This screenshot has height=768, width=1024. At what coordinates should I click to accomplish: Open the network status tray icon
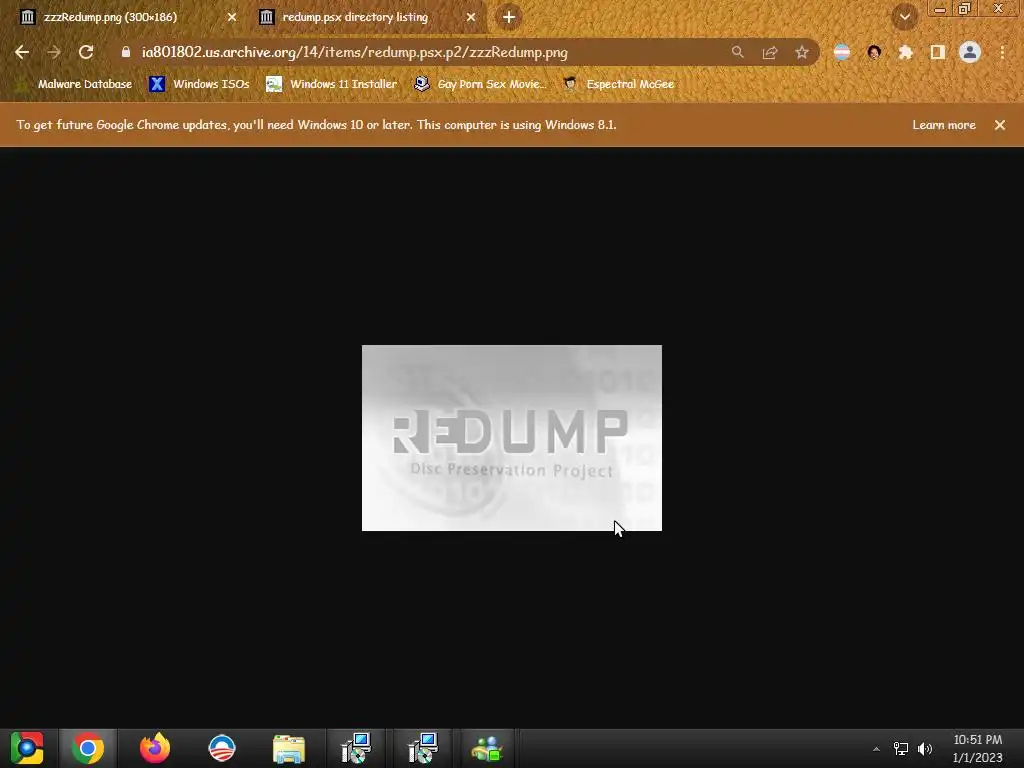[901, 749]
